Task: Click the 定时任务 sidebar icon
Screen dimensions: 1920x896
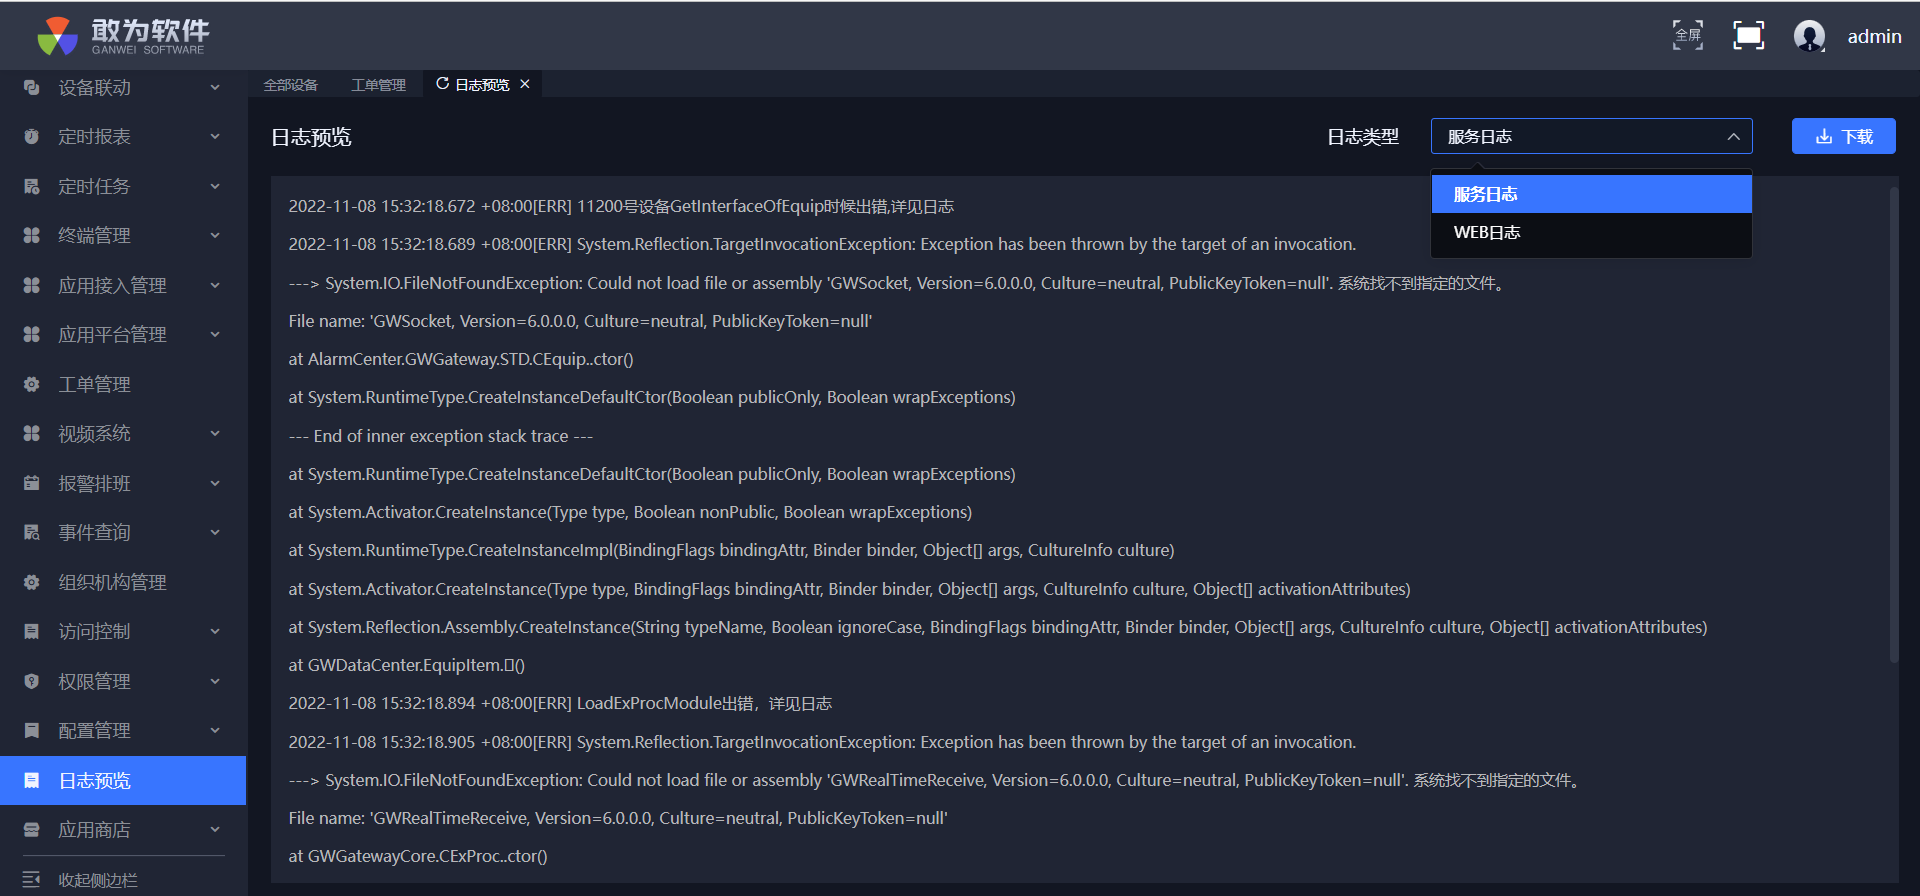Action: click(x=31, y=186)
